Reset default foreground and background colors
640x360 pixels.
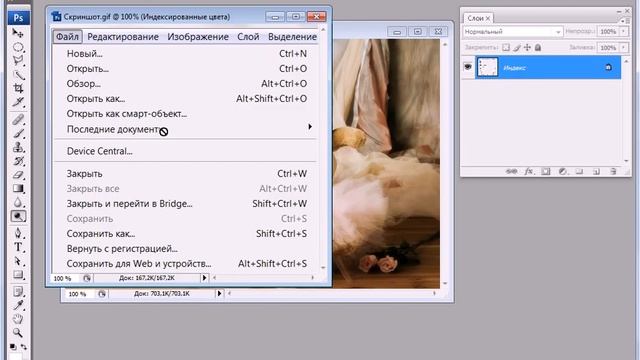pos(13,347)
